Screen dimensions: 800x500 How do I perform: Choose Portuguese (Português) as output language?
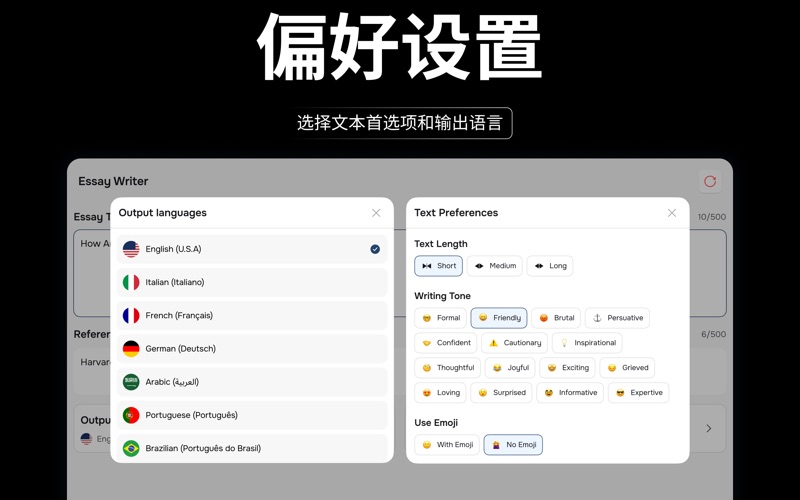[x=252, y=415]
